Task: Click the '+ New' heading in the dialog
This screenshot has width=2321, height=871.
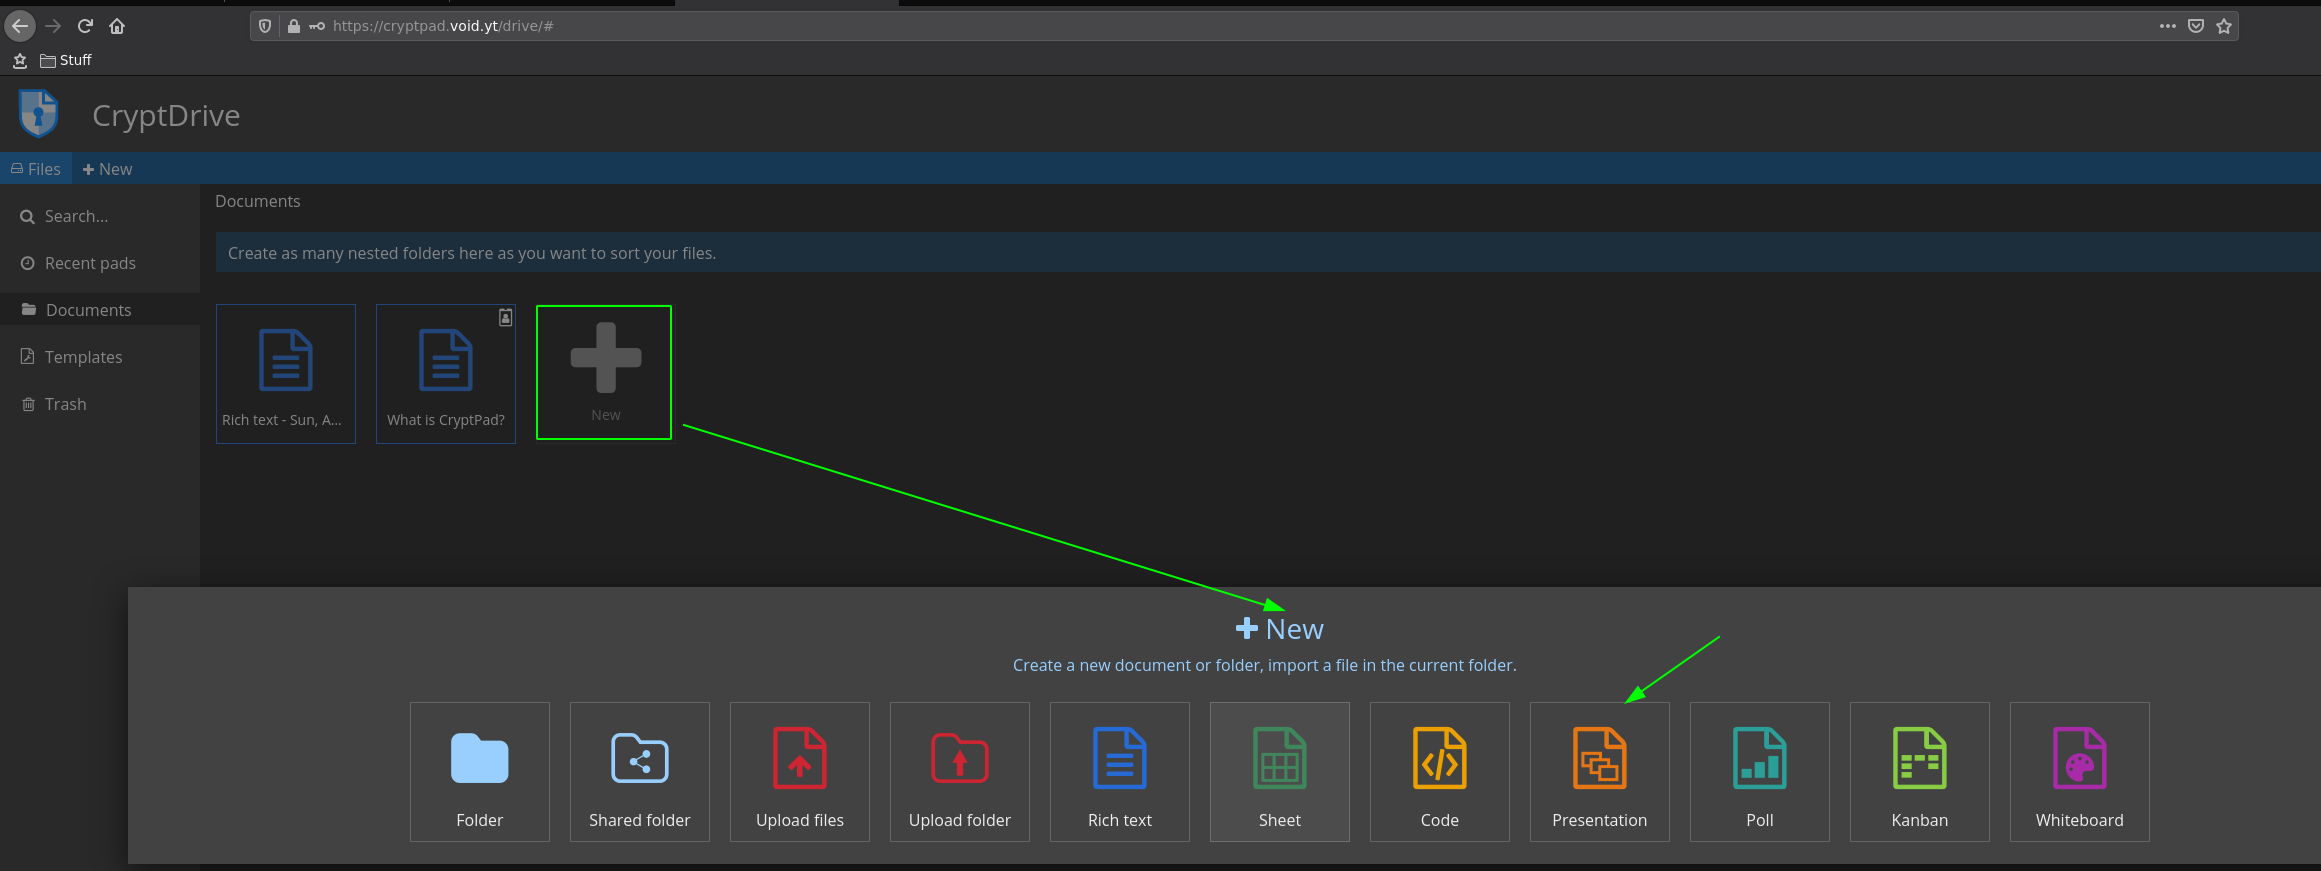Action: coord(1279,629)
